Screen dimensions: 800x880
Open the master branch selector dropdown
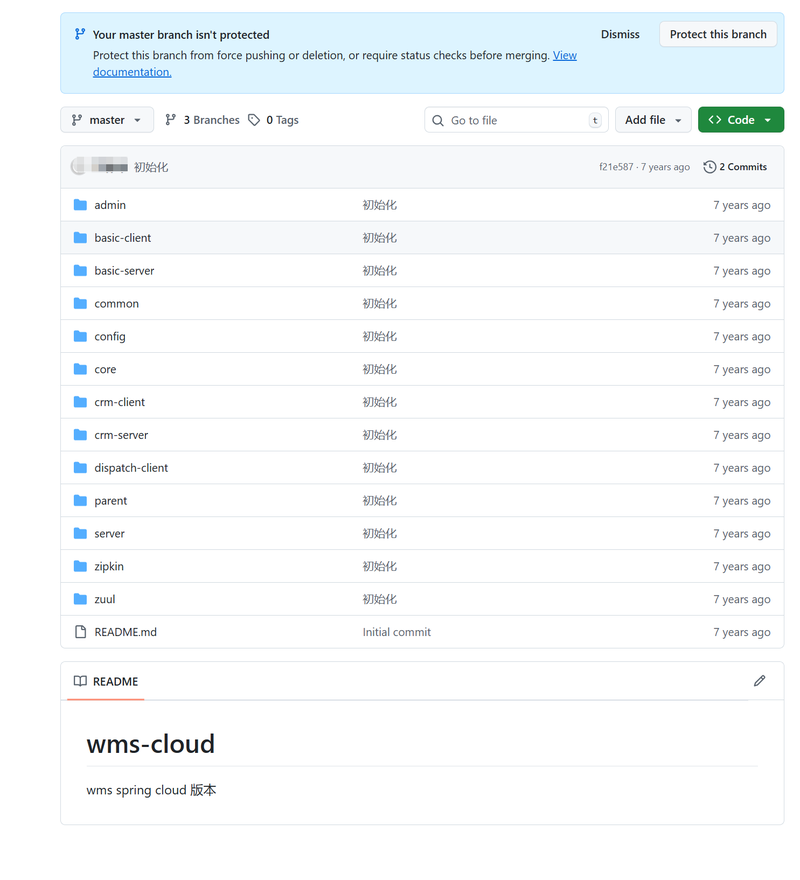[x=107, y=120]
